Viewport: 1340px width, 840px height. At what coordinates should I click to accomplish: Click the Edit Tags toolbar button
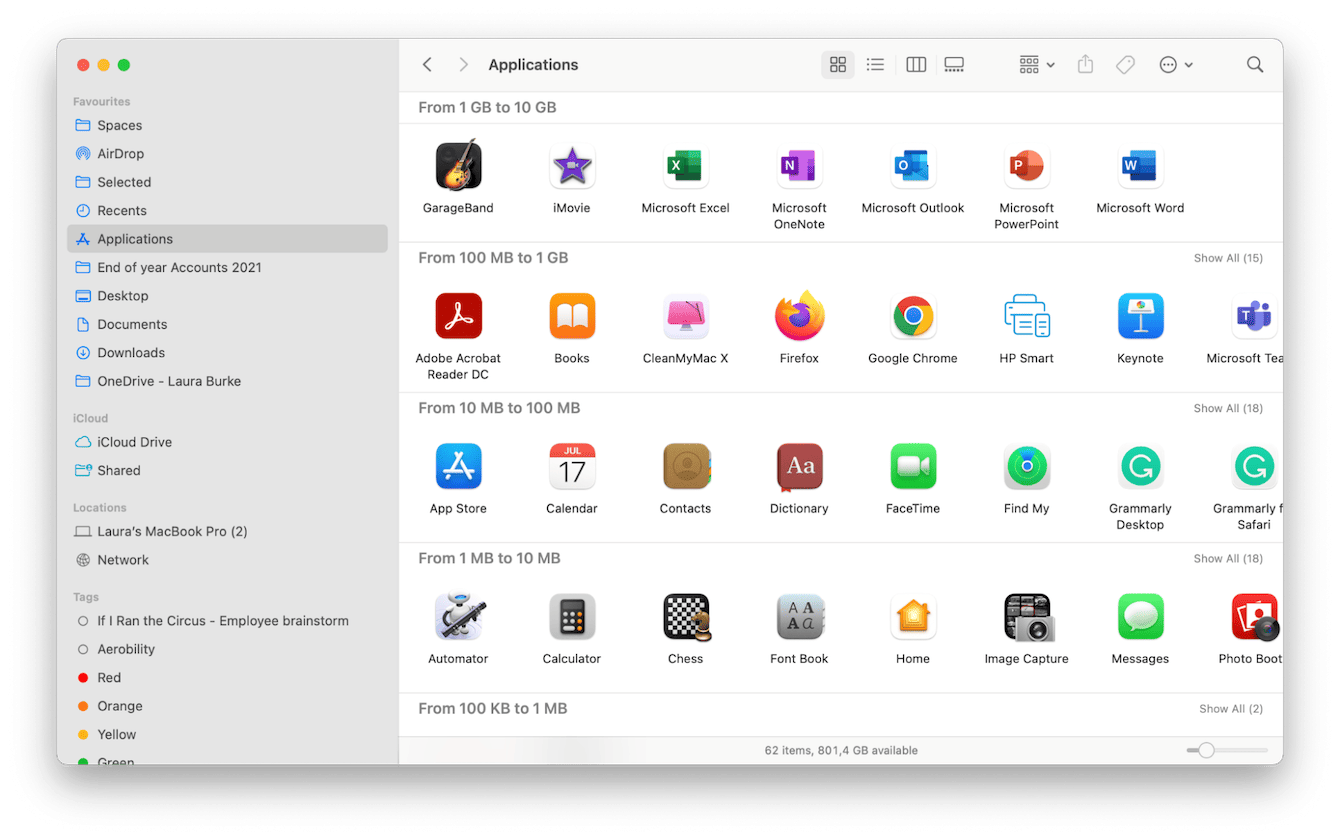pyautogui.click(x=1125, y=65)
